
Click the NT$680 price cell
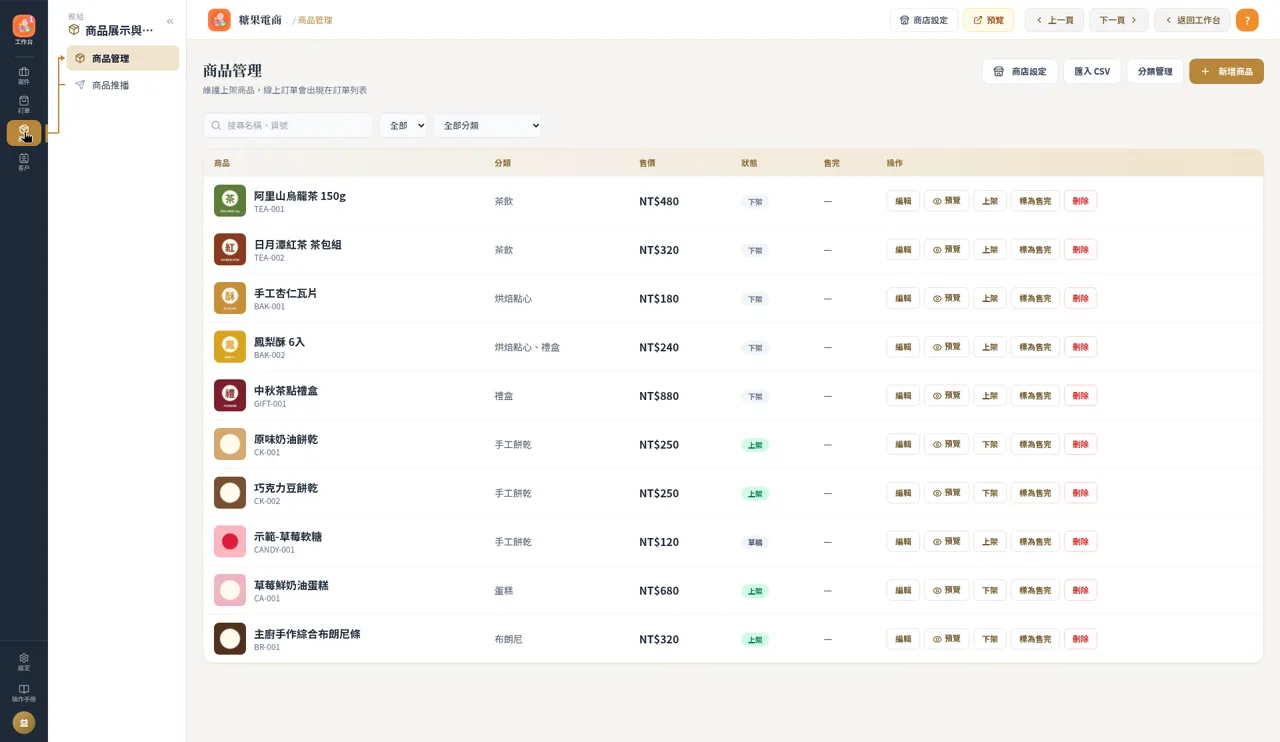coord(659,590)
